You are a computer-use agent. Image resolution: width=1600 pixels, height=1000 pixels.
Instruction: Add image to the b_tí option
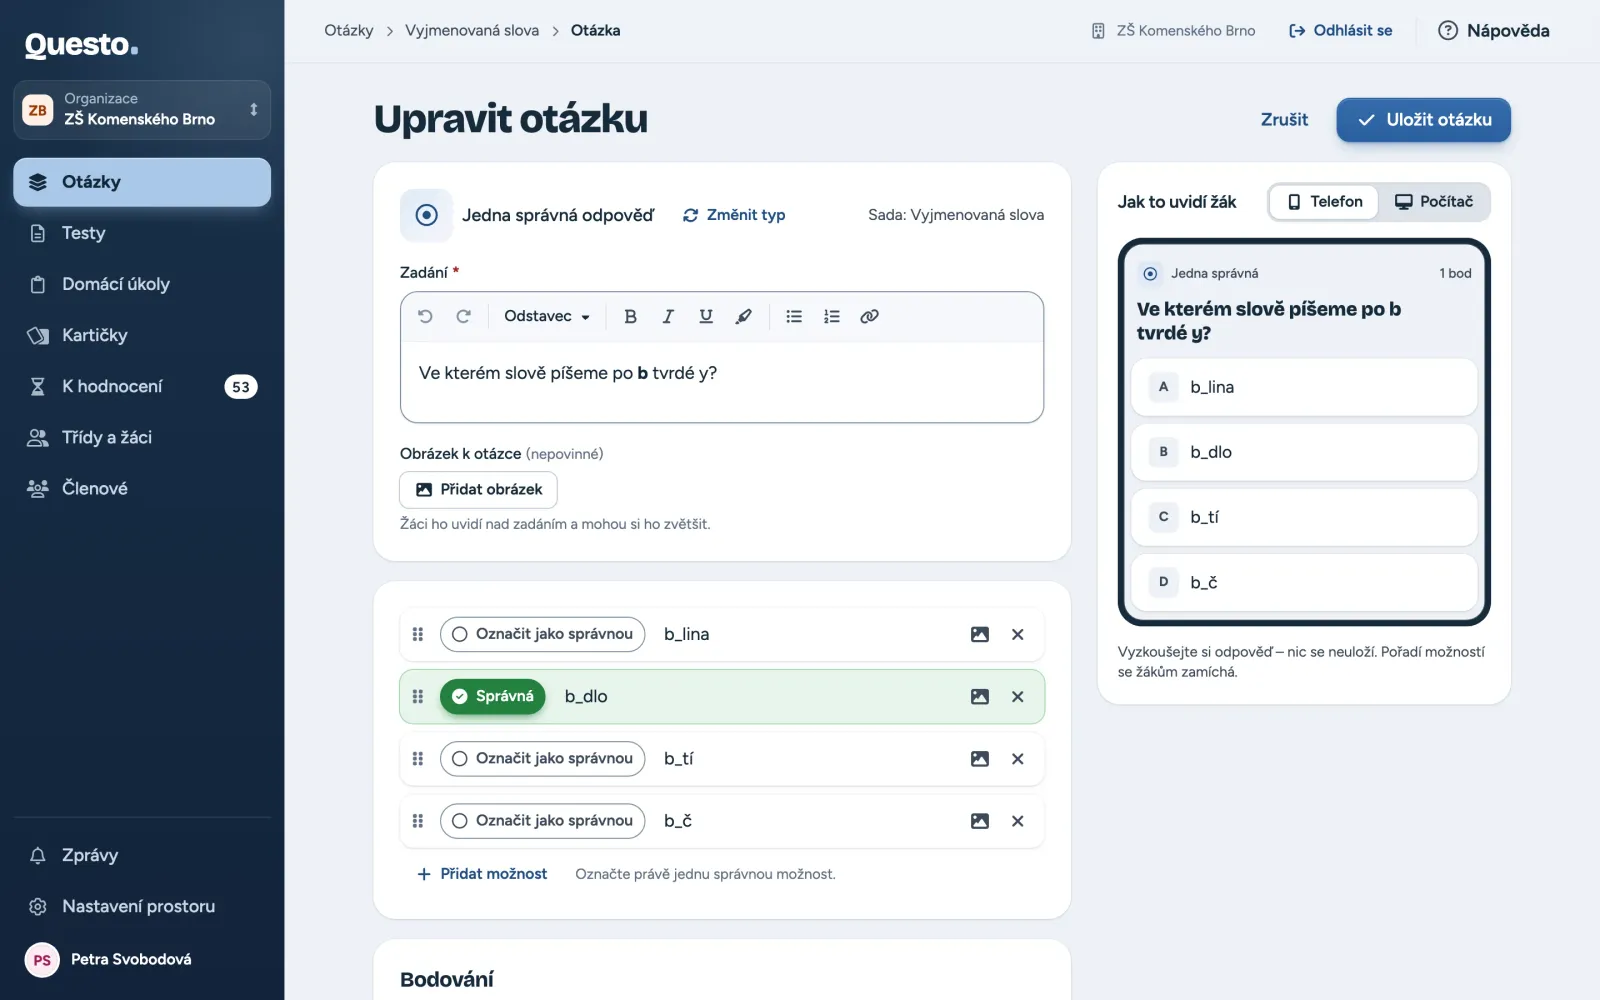click(x=980, y=759)
